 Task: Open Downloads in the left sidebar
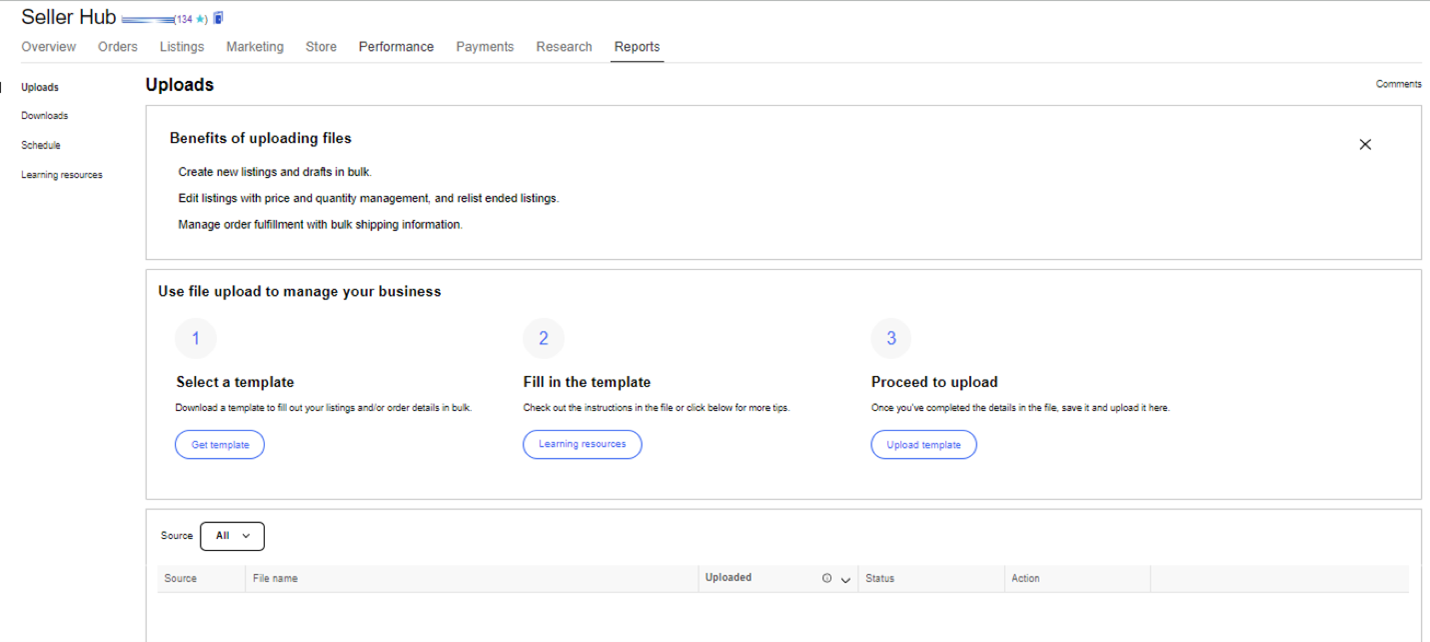(x=45, y=116)
